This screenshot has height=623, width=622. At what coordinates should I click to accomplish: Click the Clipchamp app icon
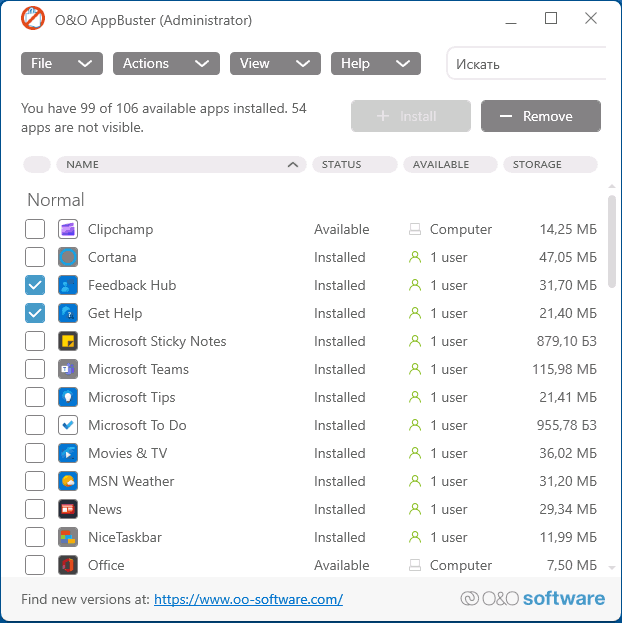tap(68, 229)
